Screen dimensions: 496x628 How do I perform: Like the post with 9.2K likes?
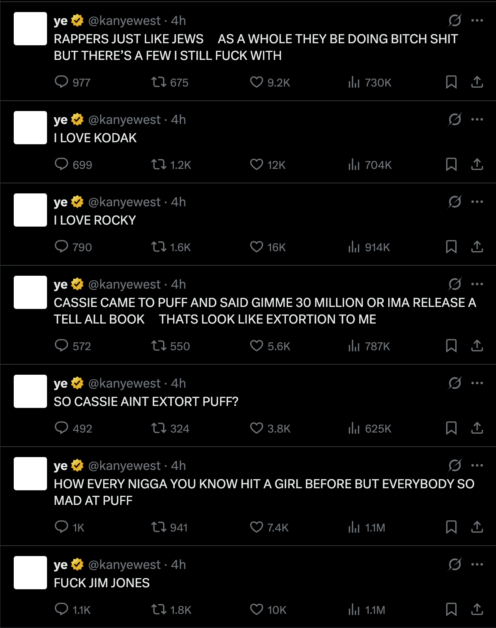pos(270,82)
